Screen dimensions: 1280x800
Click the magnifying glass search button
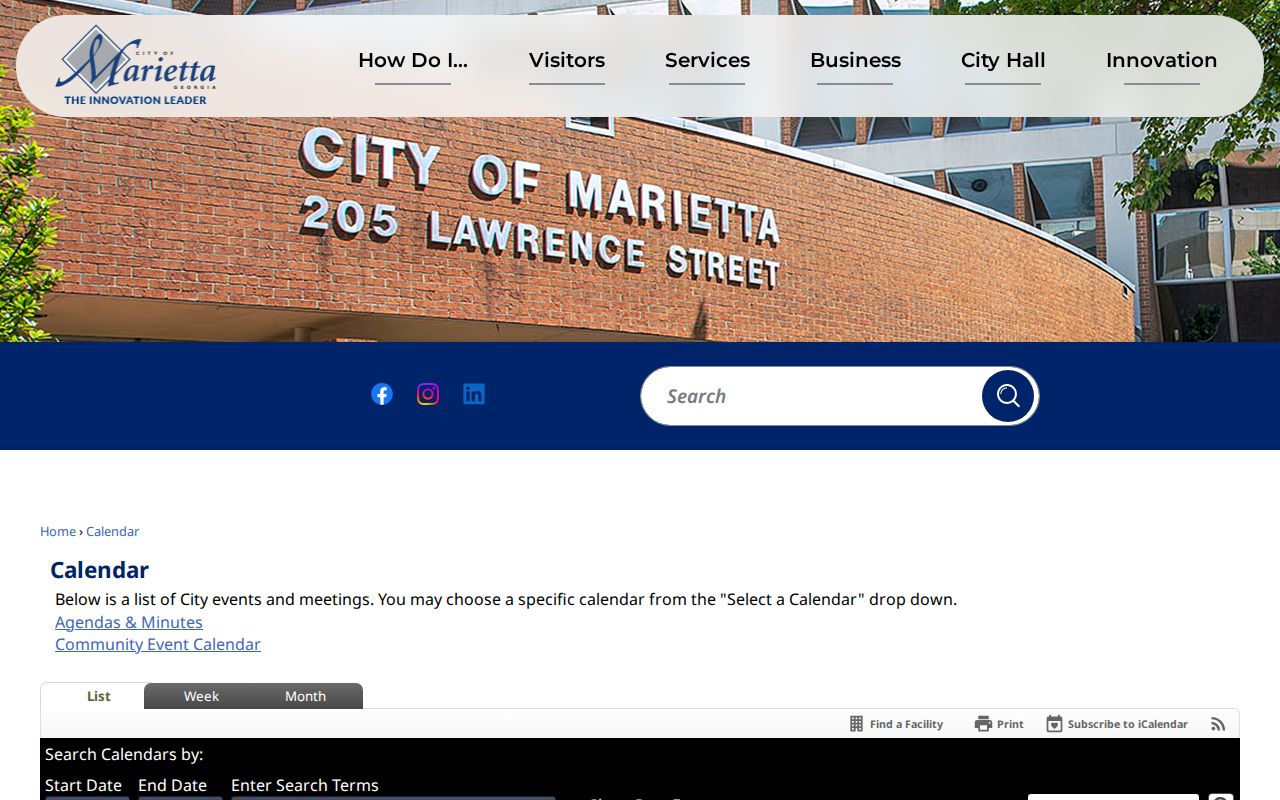(1008, 396)
